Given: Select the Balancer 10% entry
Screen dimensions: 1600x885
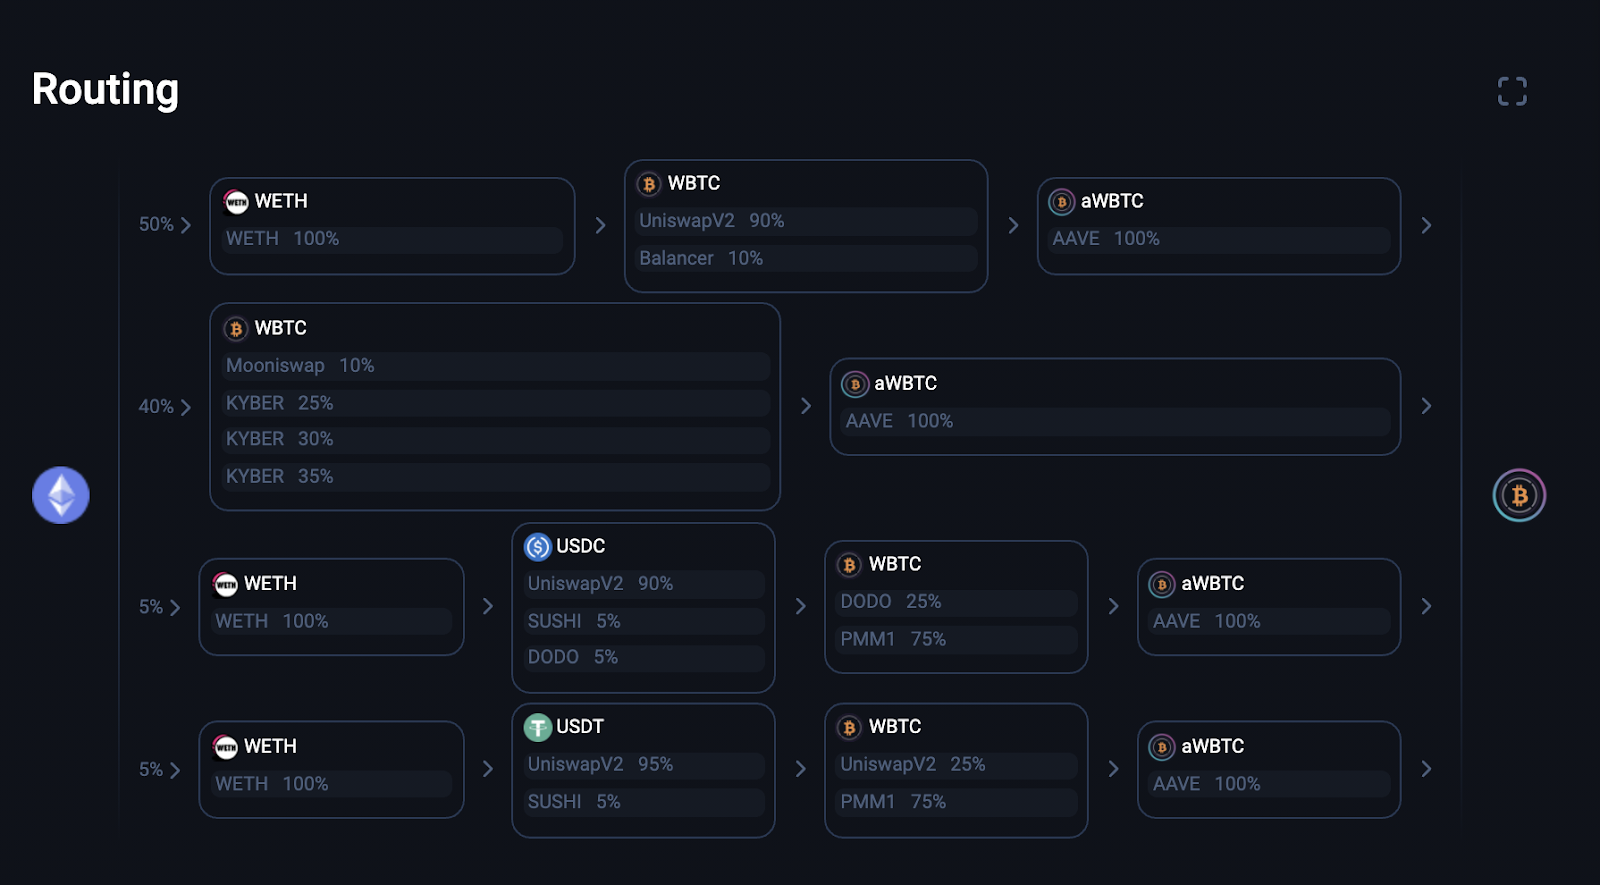Looking at the screenshot, I should point(806,258).
